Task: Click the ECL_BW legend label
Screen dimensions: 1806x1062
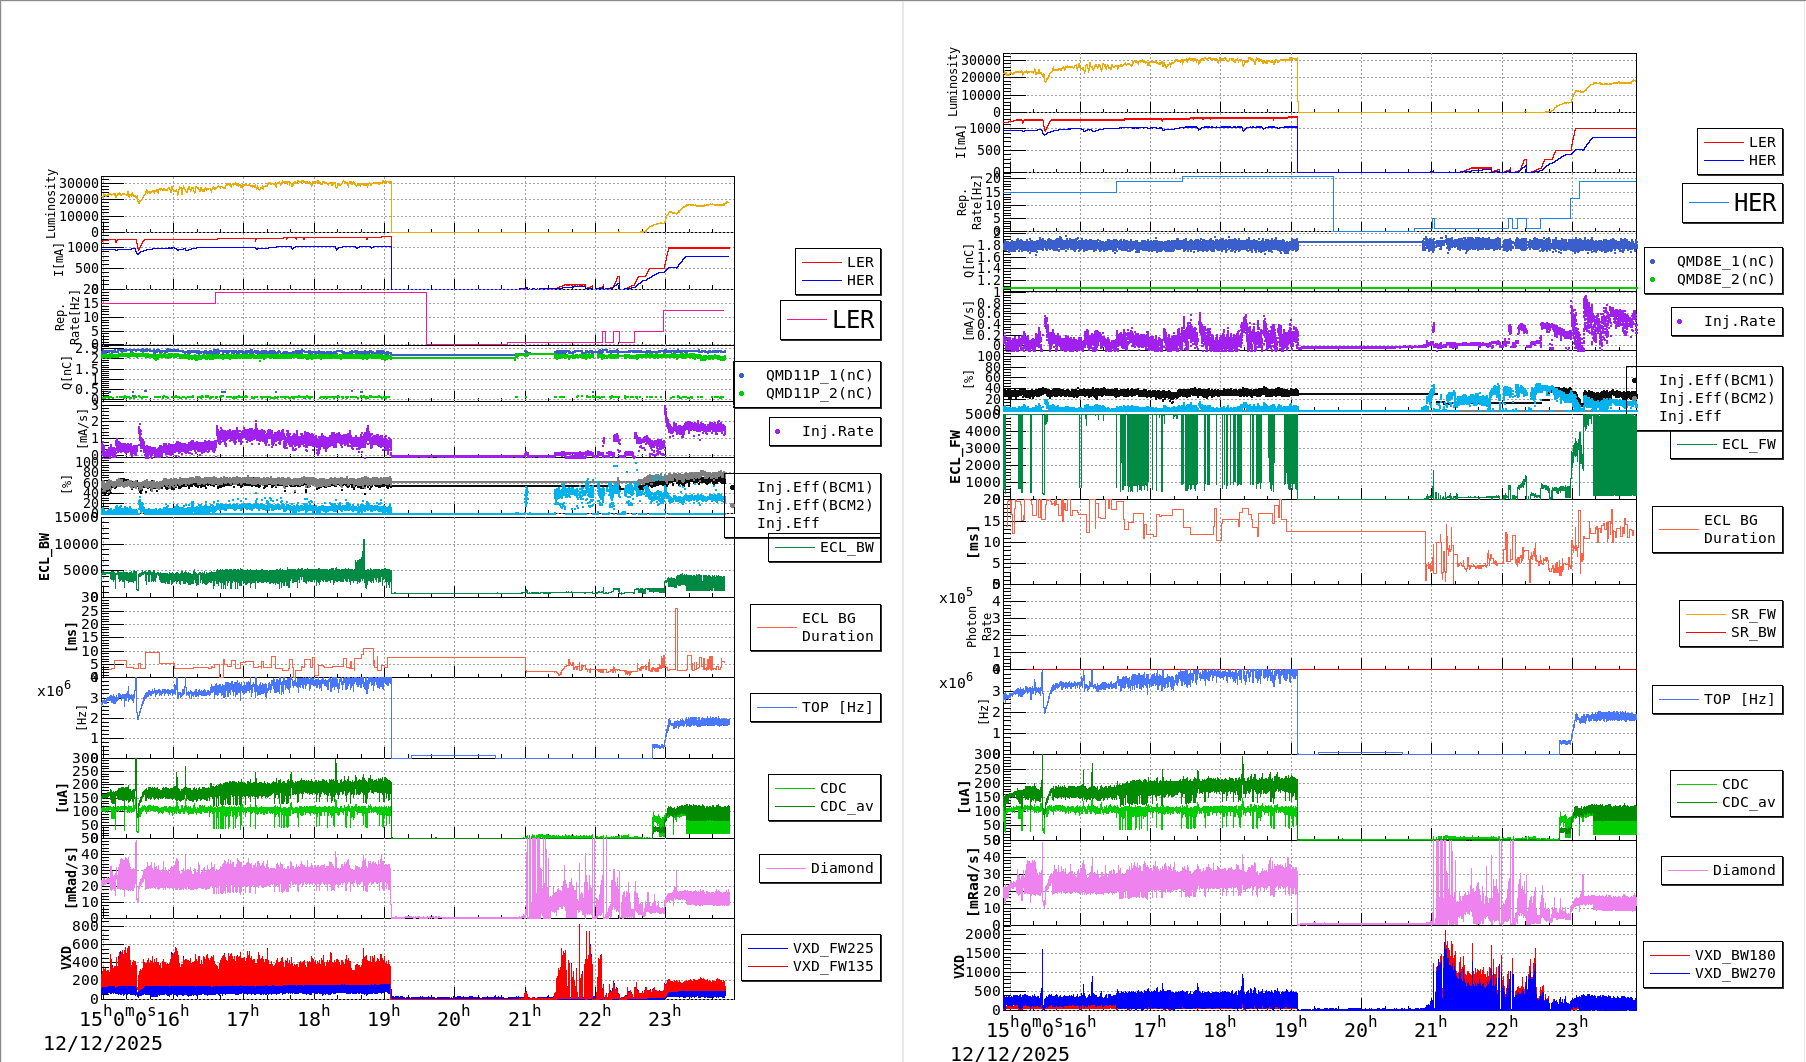Action: point(846,547)
